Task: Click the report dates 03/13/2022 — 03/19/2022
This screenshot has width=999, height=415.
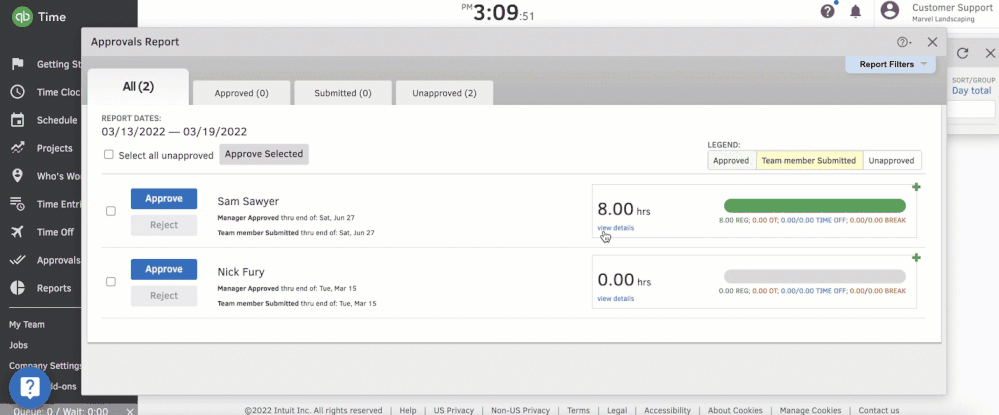Action: pos(174,132)
